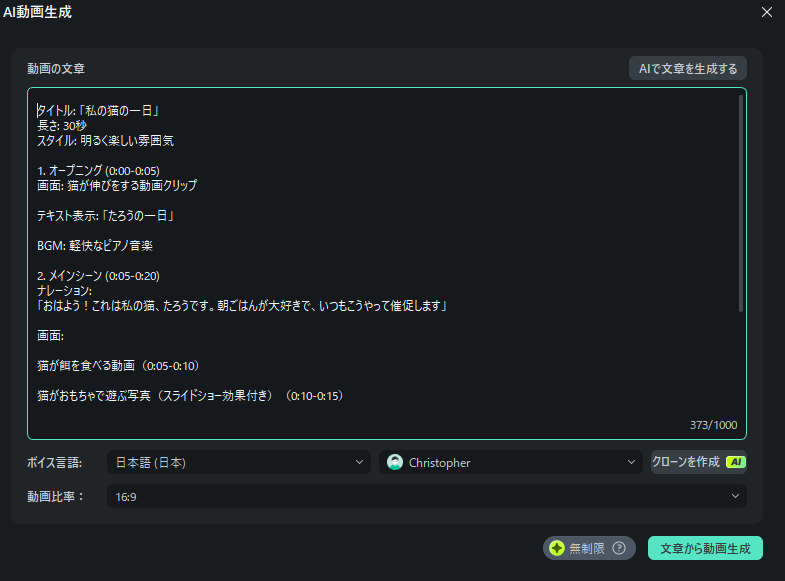The height and width of the screenshot is (581, 785).
Task: Click the line '猫が餌を食べる動画 (0:05-0:10)'
Action: pyautogui.click(x=119, y=366)
